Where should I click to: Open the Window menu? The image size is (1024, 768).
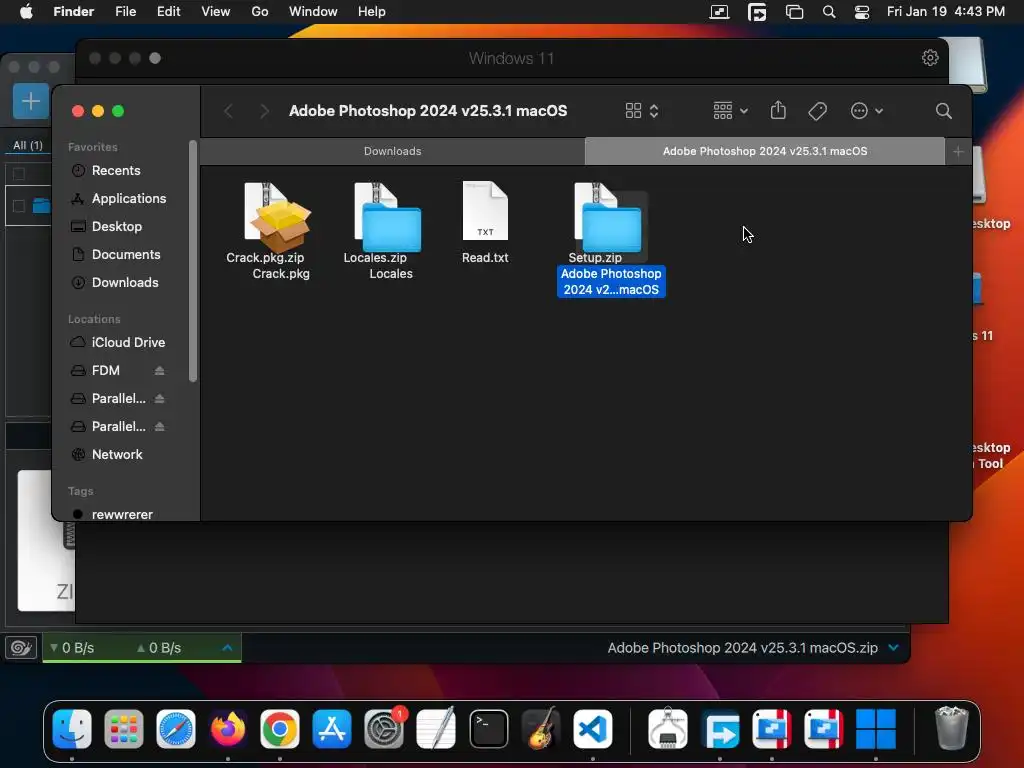click(x=313, y=11)
